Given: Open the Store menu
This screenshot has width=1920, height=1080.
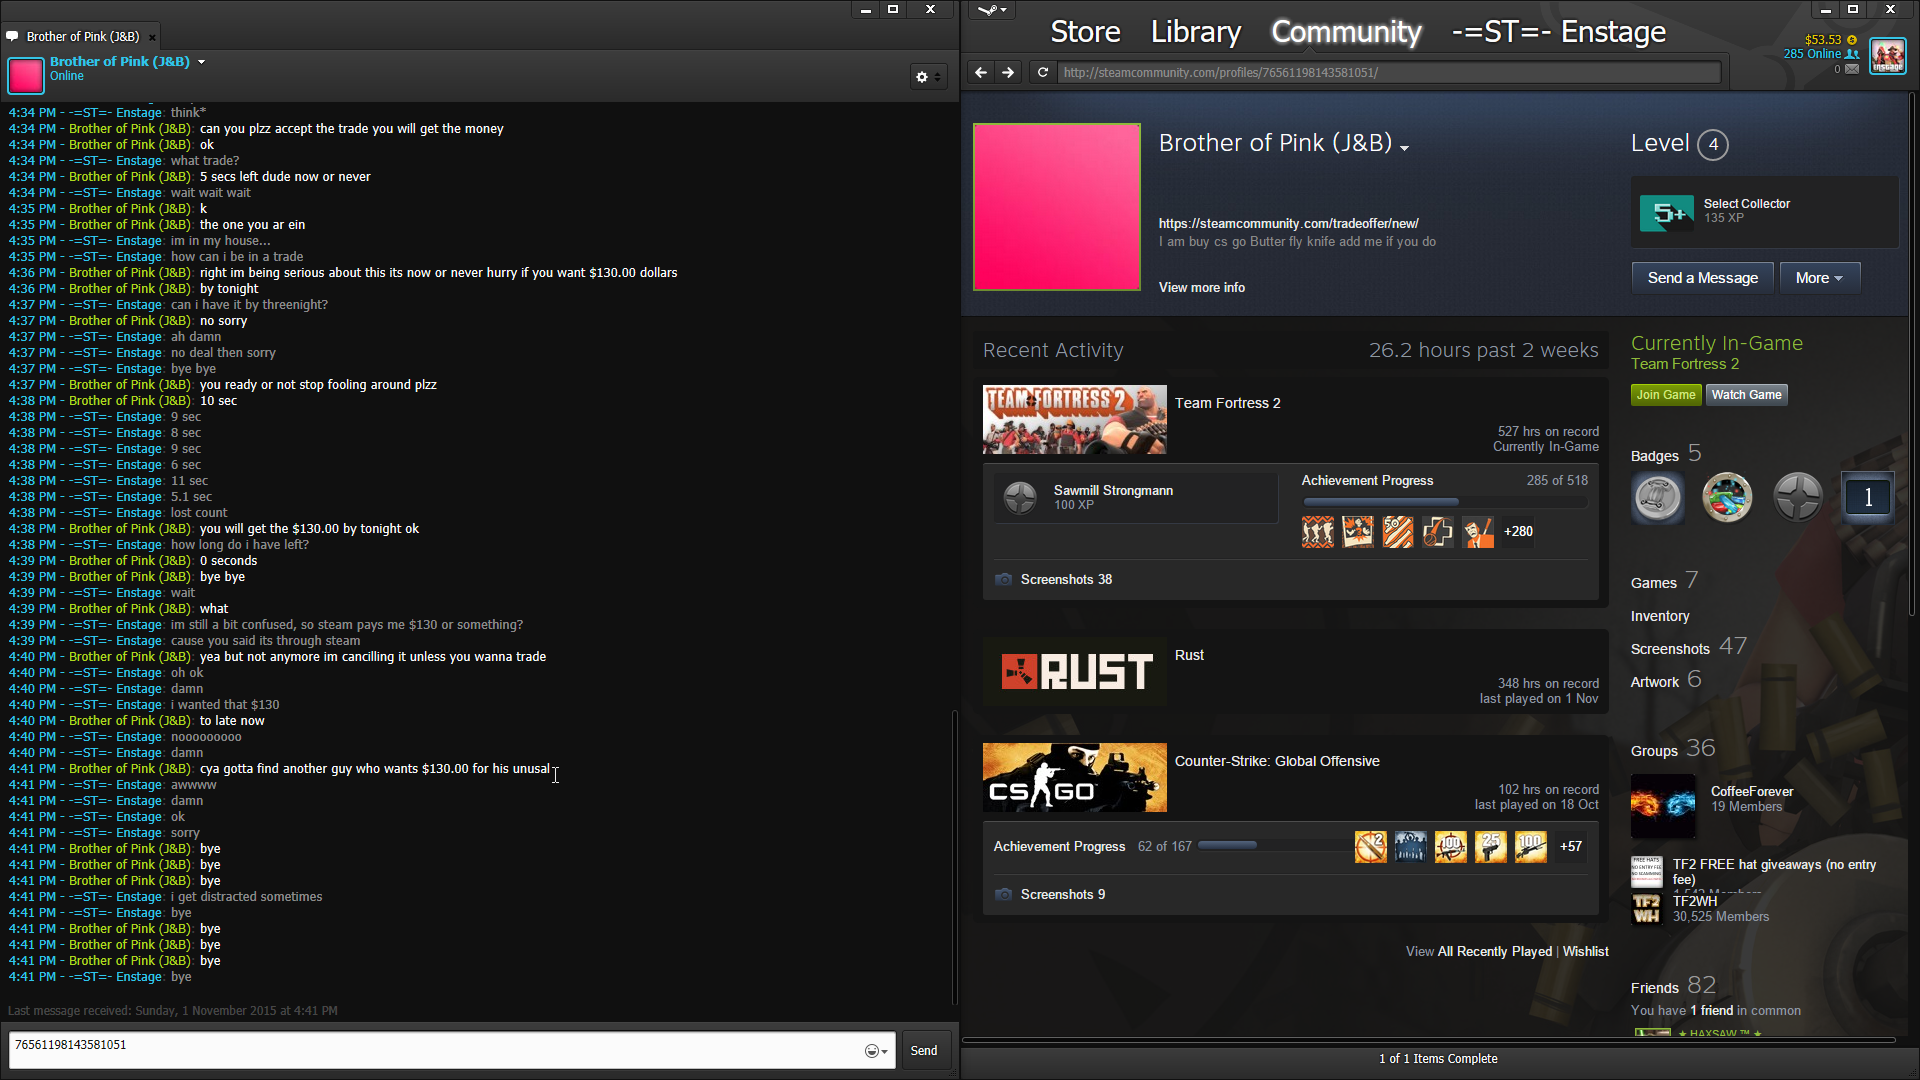Looking at the screenshot, I should 1085,32.
